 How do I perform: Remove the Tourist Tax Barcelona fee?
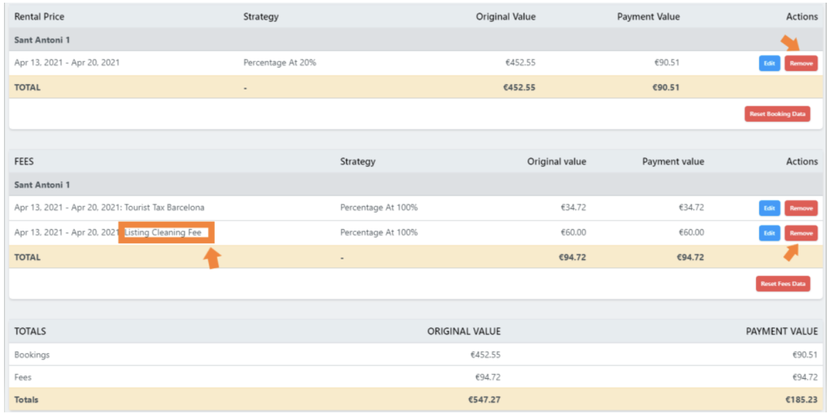800,208
